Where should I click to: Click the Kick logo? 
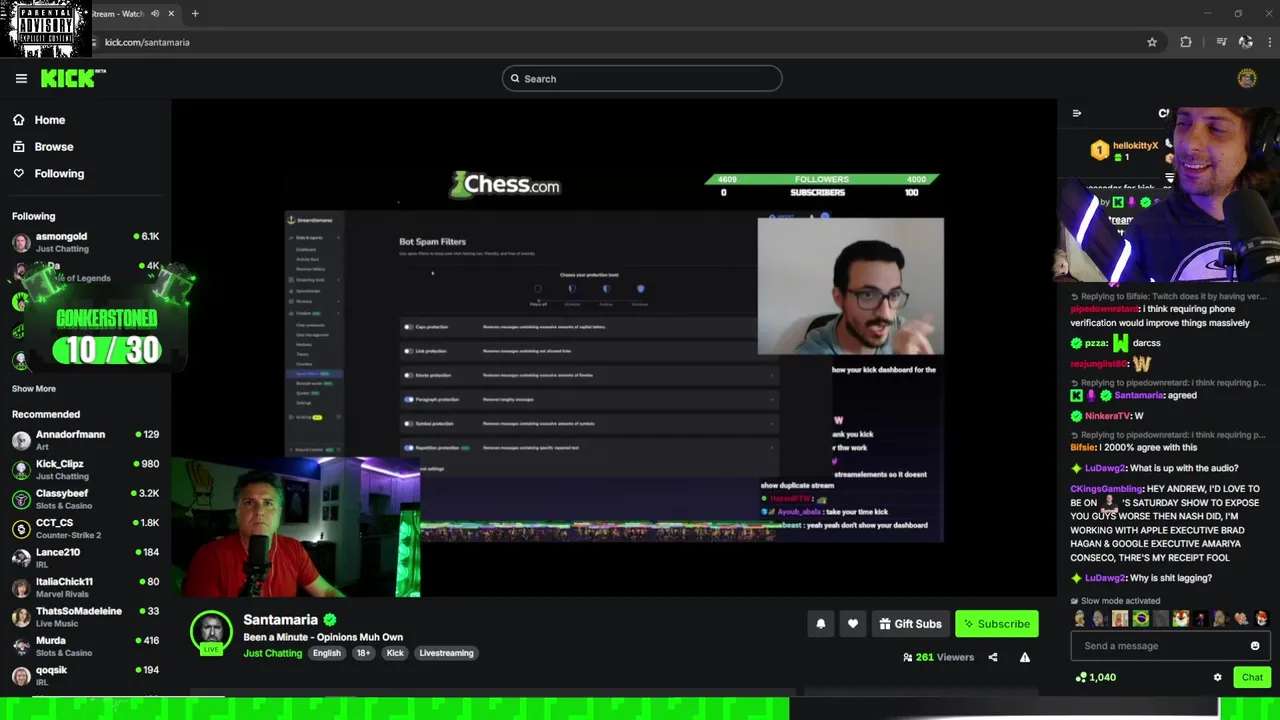click(x=73, y=78)
